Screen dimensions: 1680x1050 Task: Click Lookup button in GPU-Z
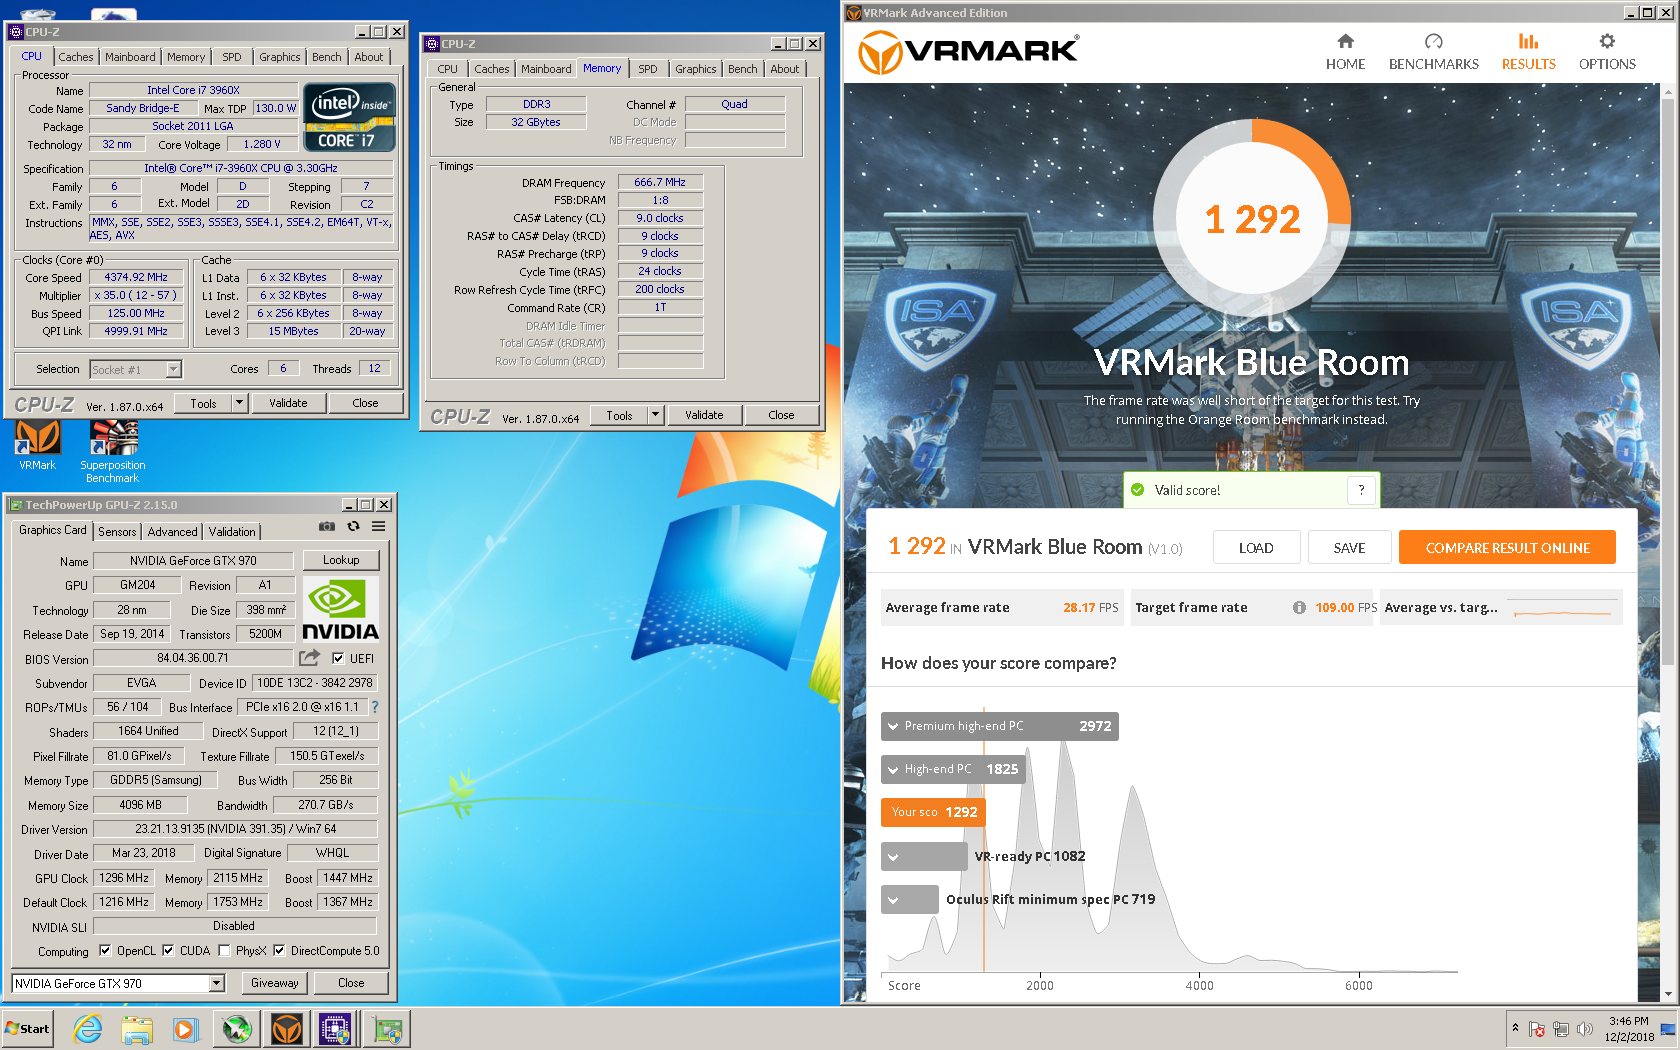point(341,560)
